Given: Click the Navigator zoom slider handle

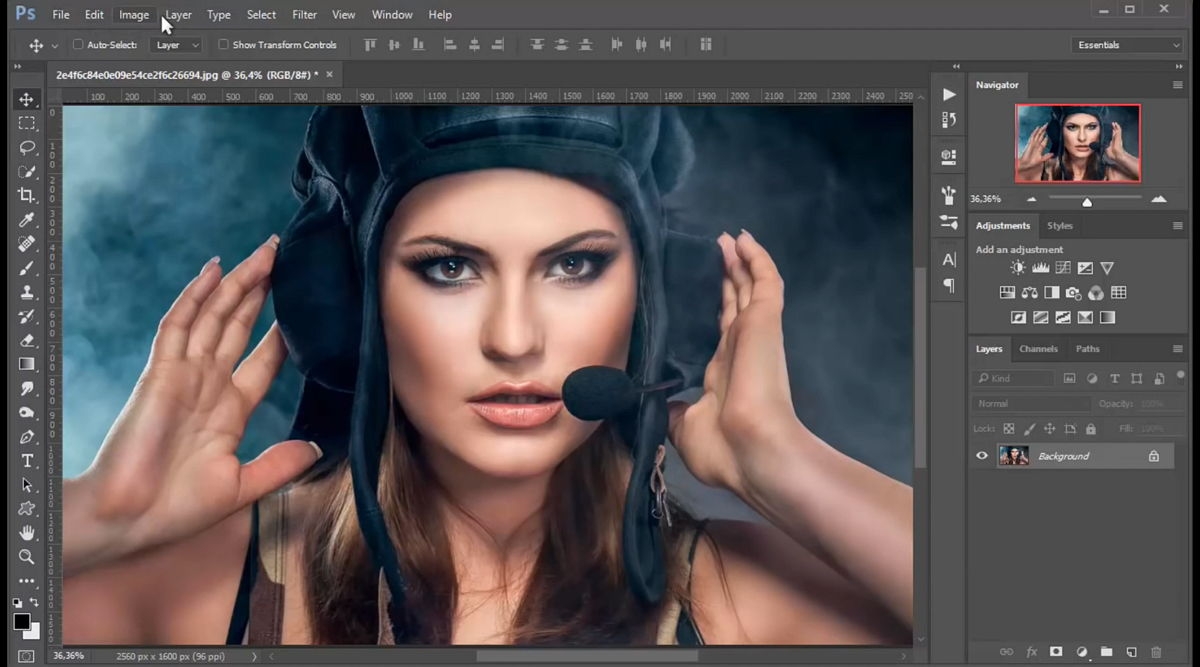Looking at the screenshot, I should [1087, 202].
